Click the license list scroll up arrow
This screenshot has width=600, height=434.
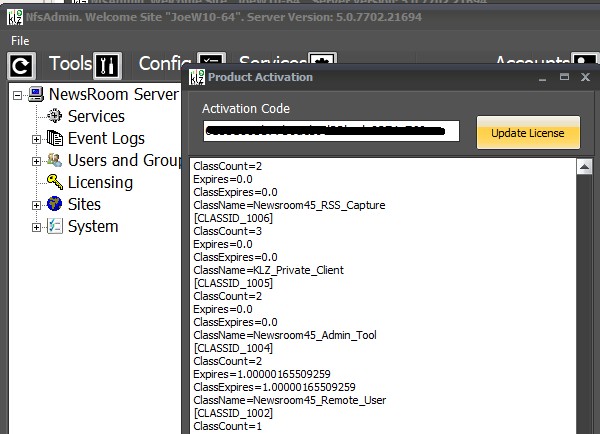pos(584,166)
